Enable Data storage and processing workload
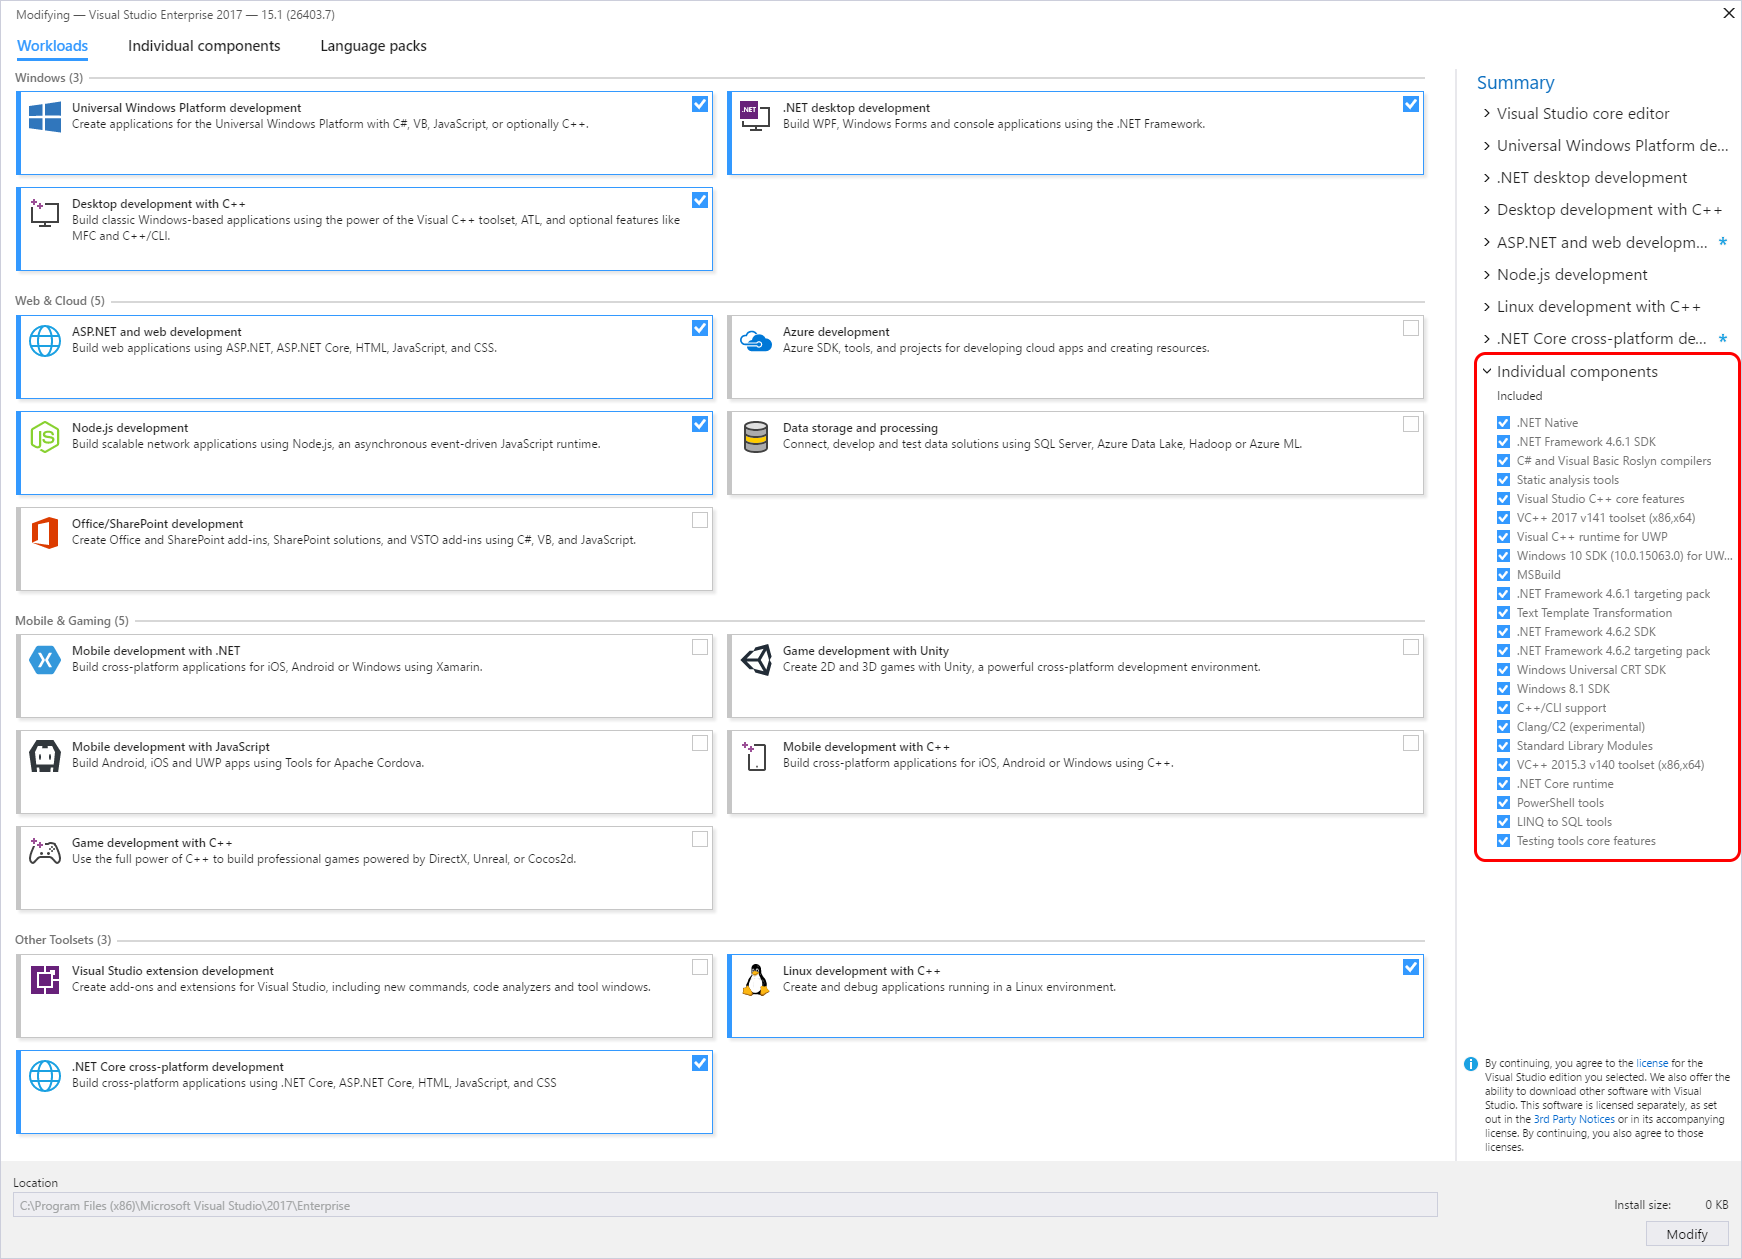The image size is (1742, 1259). (1411, 424)
